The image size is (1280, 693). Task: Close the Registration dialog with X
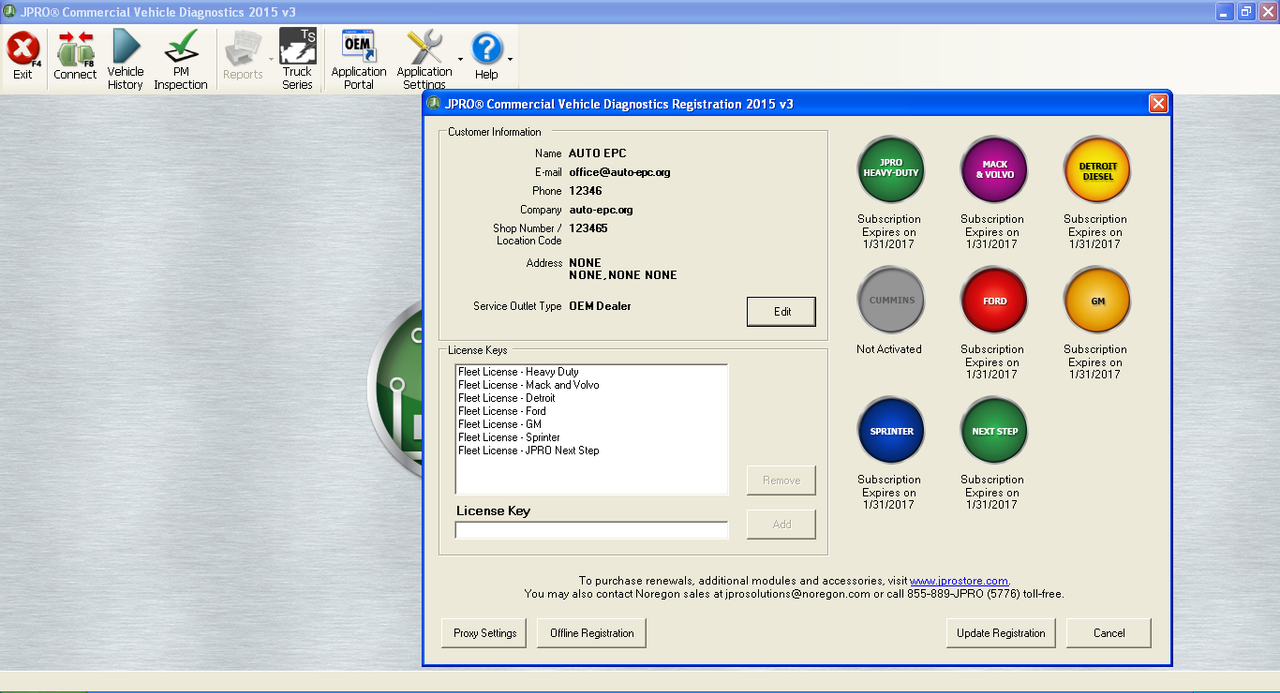[x=1158, y=103]
